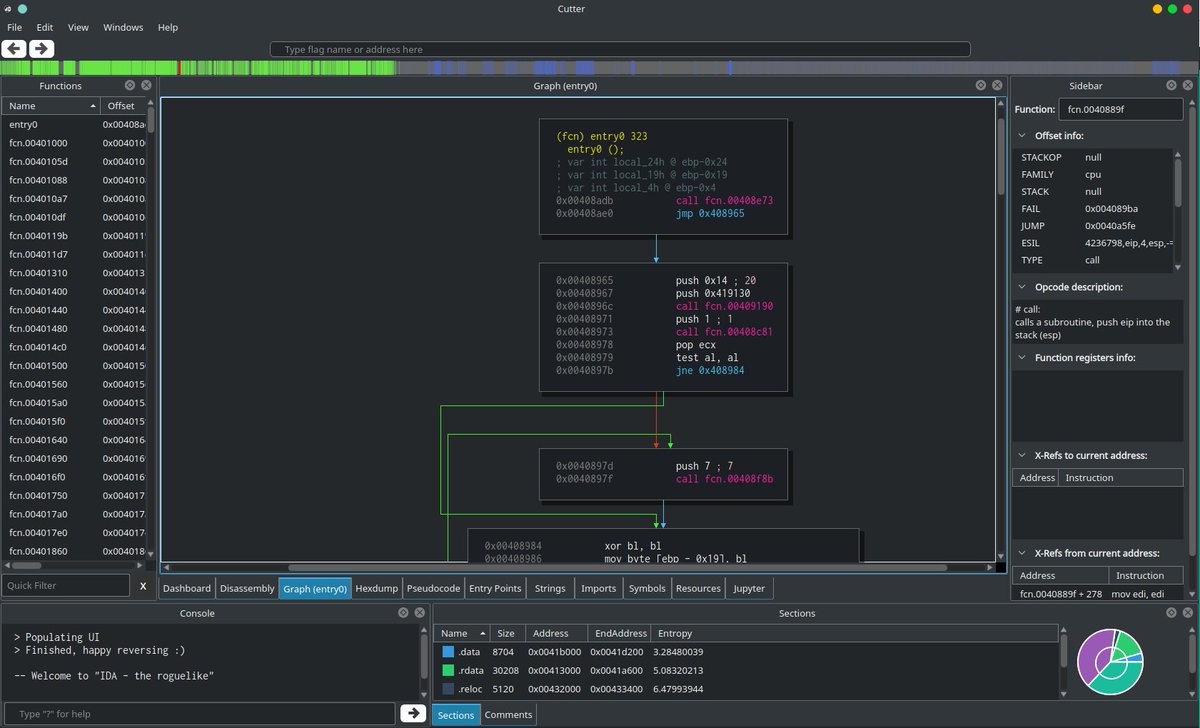Collapse X-Refs from current address section
Viewport: 1200px width, 728px height.
tap(1021, 553)
